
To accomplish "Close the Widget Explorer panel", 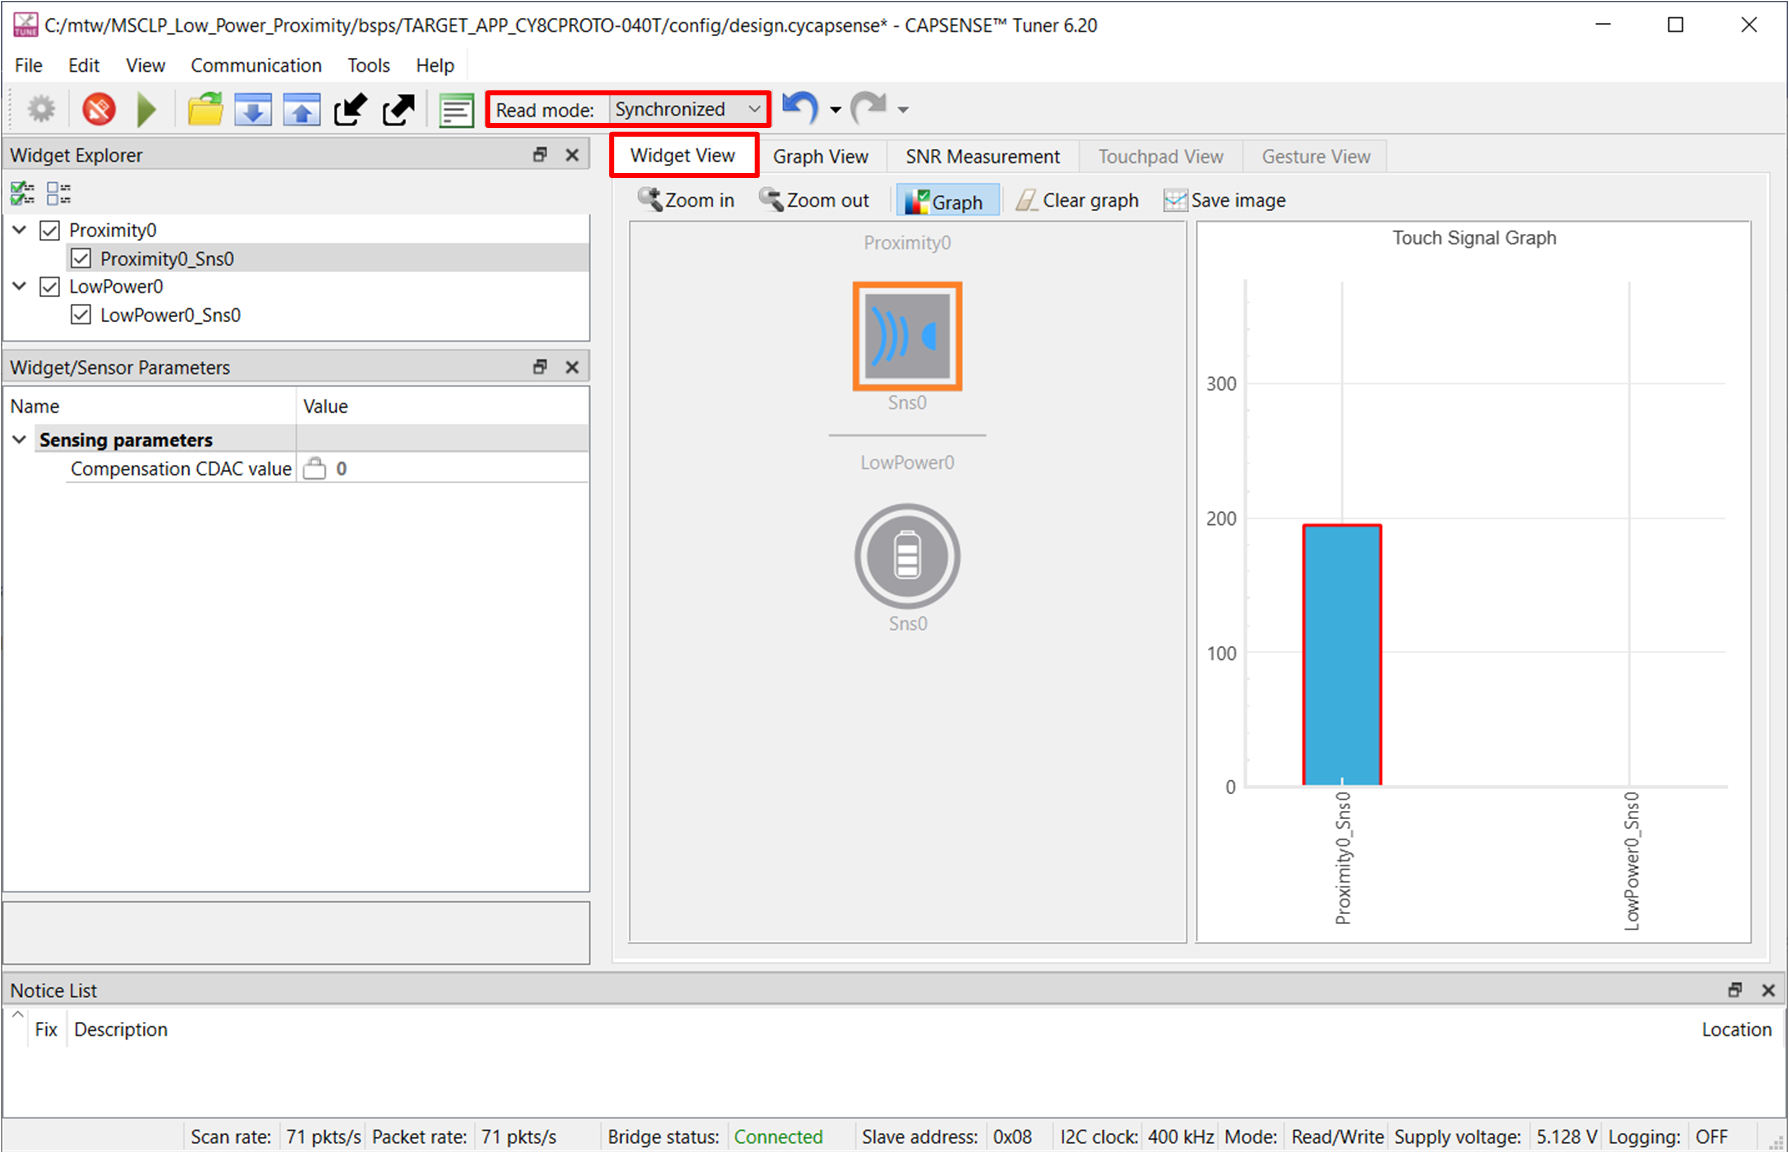I will (572, 155).
